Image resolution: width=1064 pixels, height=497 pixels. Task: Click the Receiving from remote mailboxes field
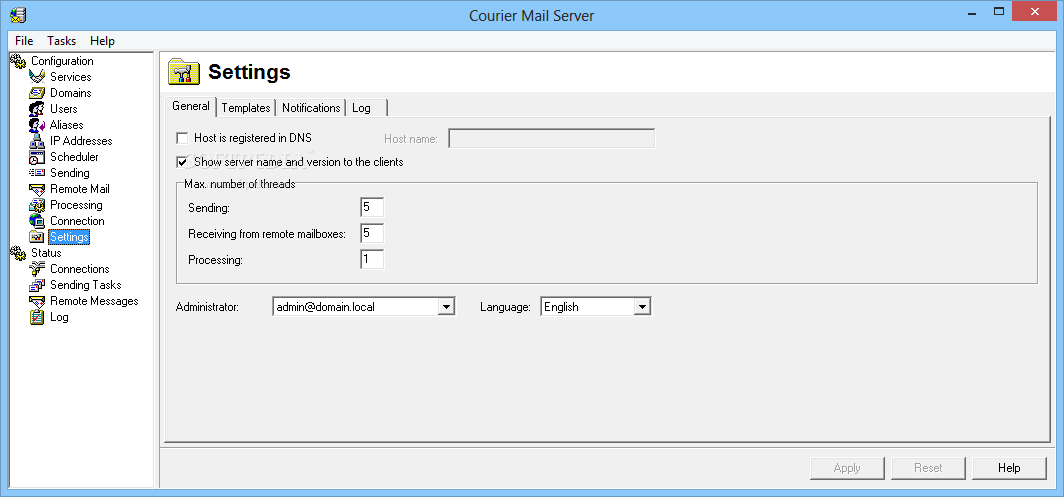click(x=372, y=234)
